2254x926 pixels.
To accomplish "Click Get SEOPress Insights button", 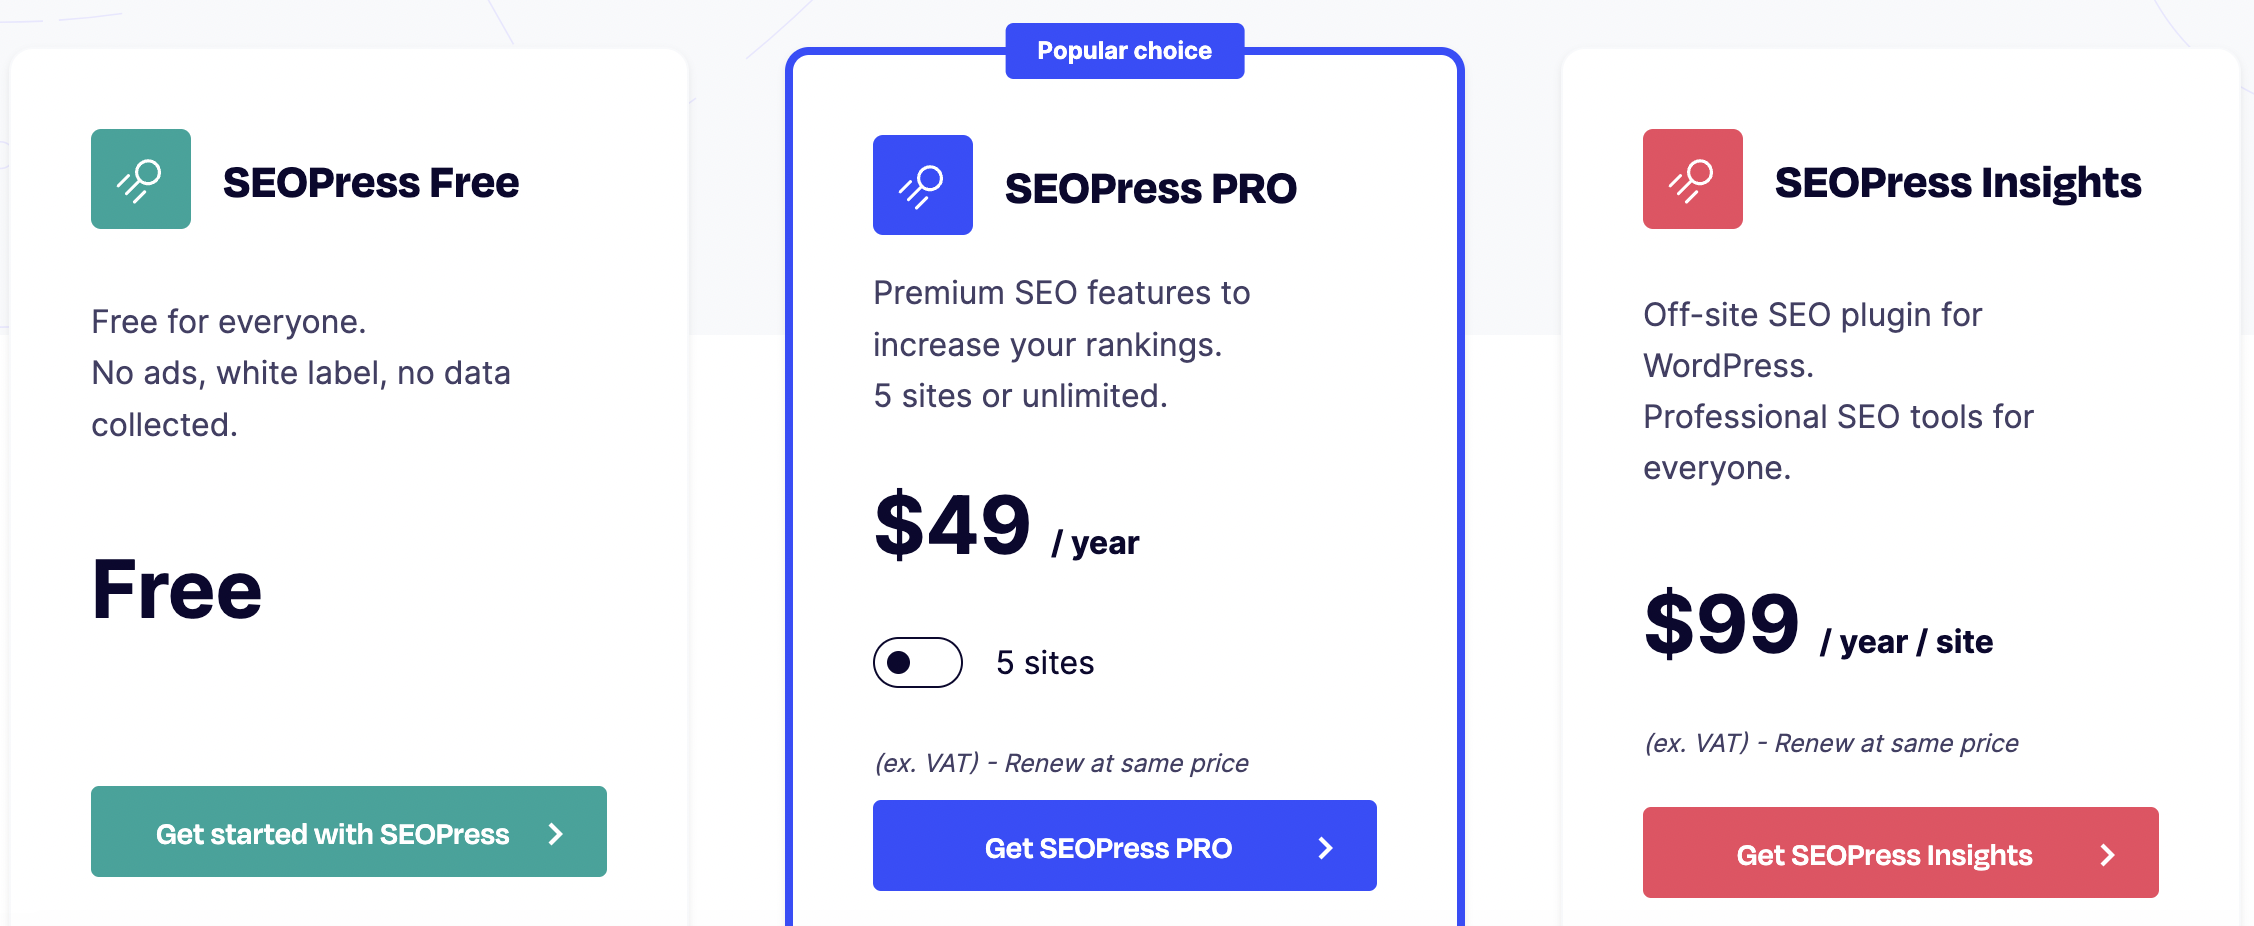I will pyautogui.click(x=1901, y=852).
